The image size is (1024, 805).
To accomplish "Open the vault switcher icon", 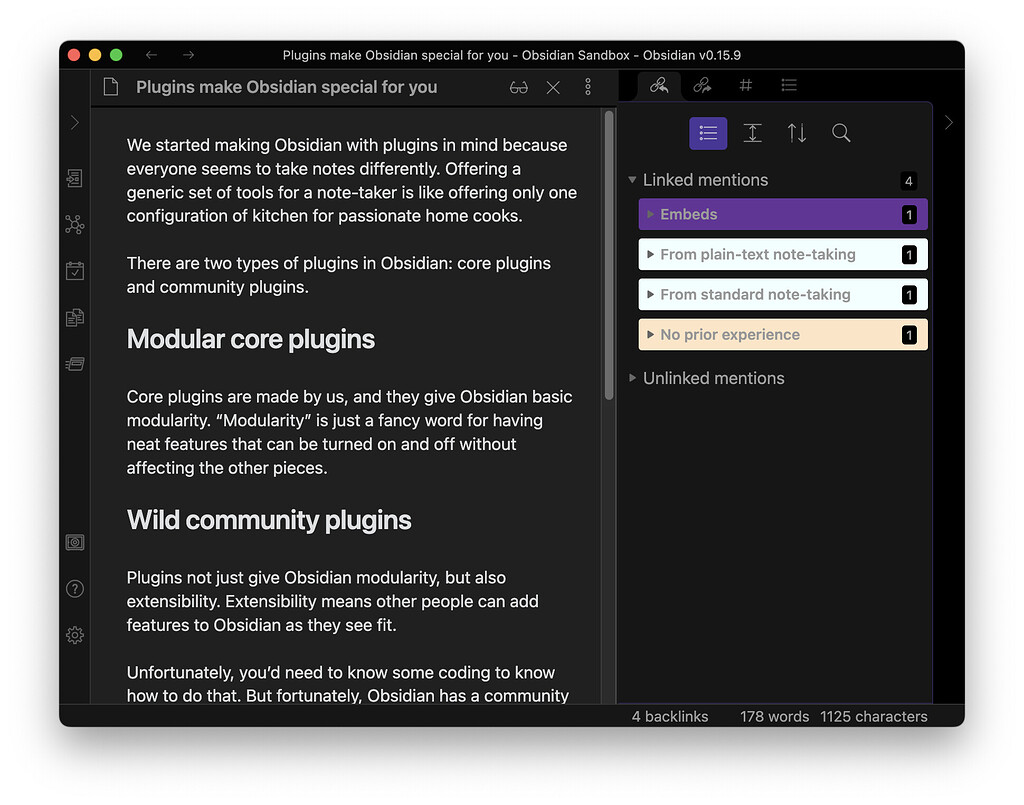I will point(75,543).
